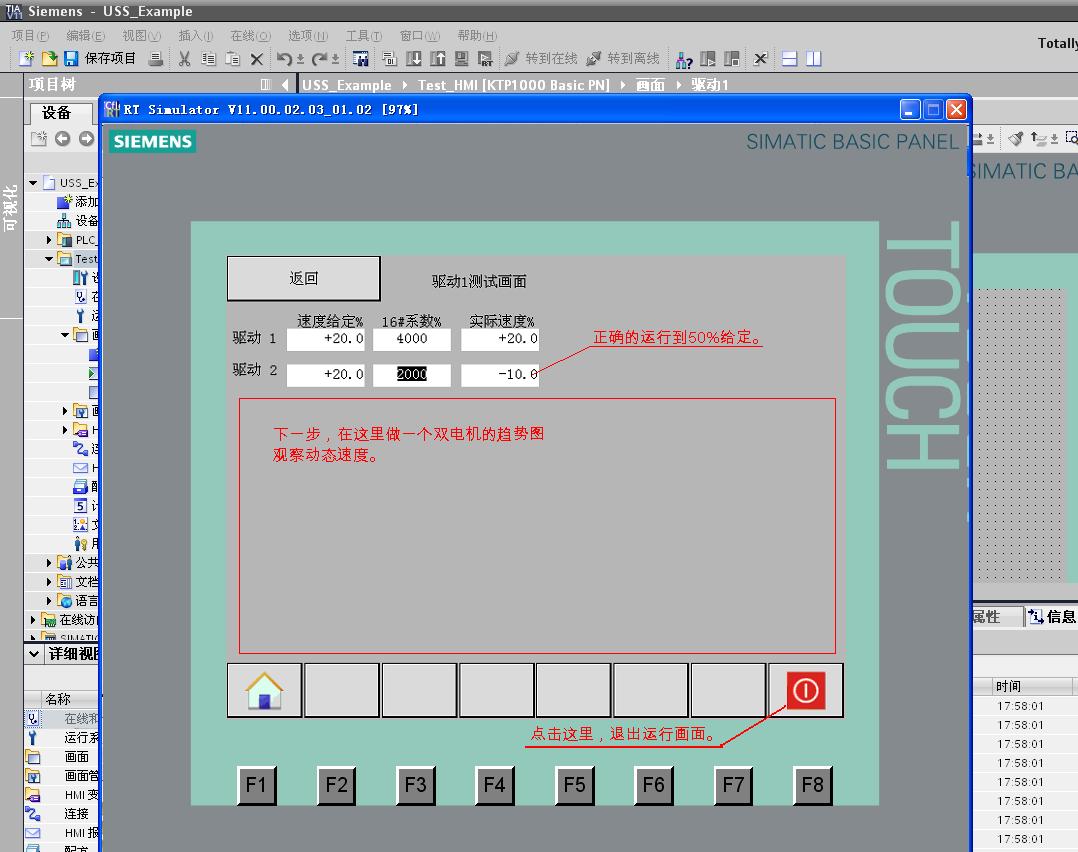Viewport: 1078px width, 852px height.
Task: Click drive 2 coefficient field showing 2000
Action: 412,375
